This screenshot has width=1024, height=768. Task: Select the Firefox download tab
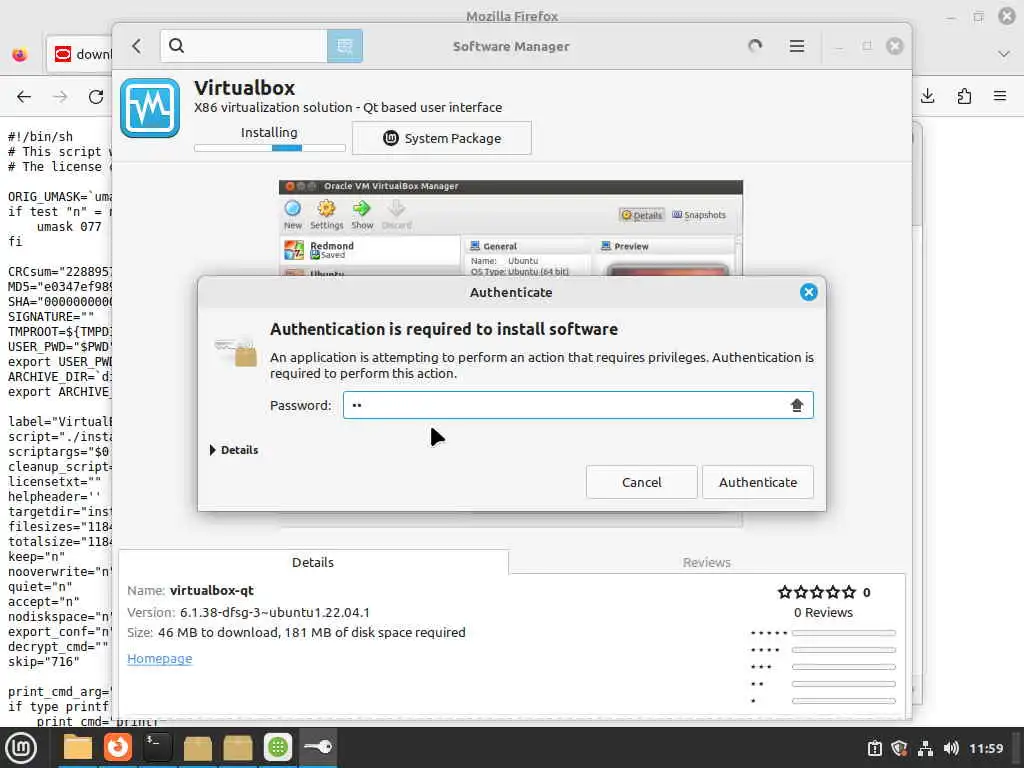click(x=79, y=54)
